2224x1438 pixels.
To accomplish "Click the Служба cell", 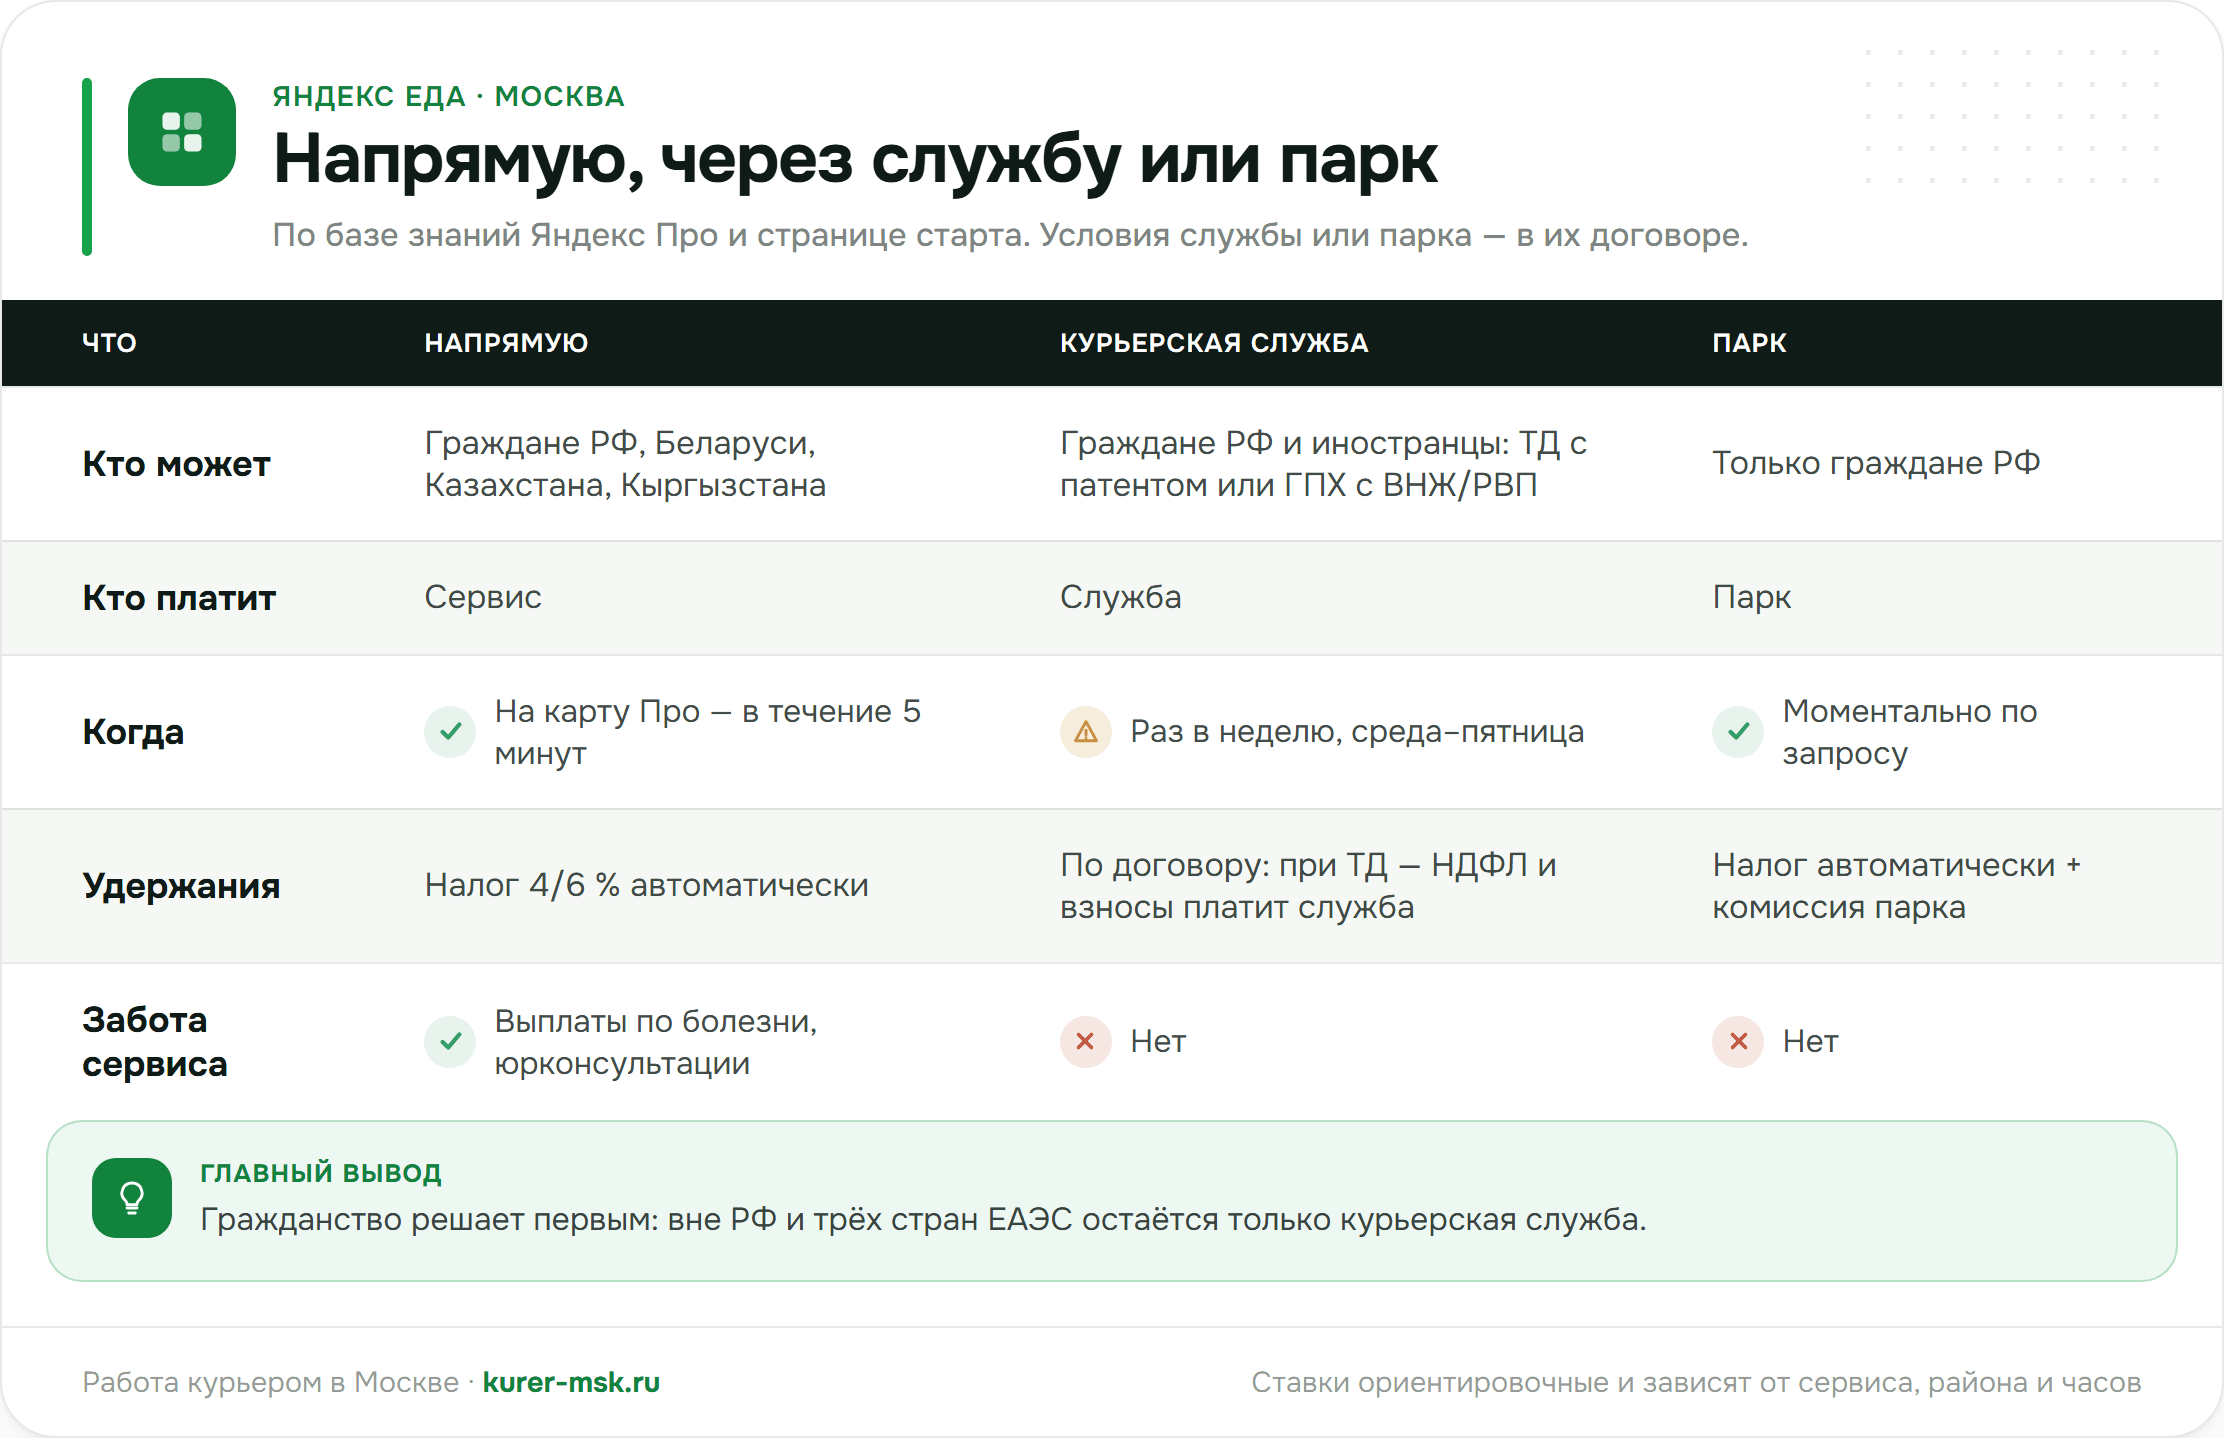I will click(x=1121, y=597).
